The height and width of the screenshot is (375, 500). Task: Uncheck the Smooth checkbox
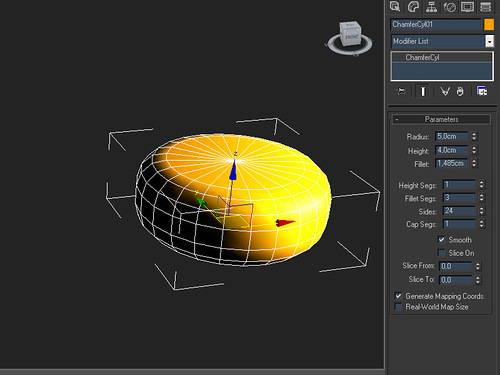tap(441, 240)
